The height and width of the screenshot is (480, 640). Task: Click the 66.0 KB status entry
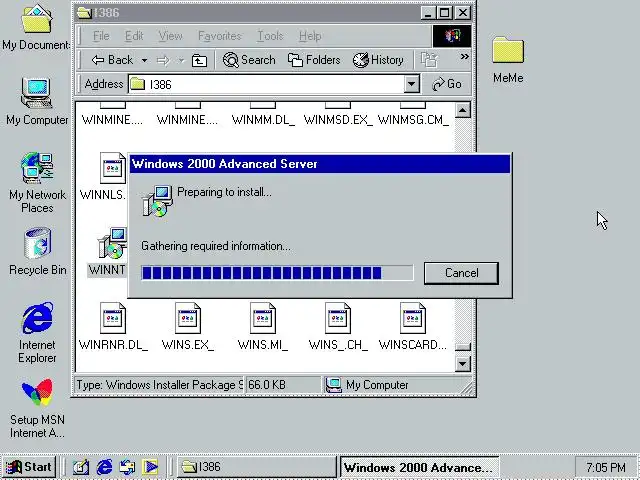pyautogui.click(x=283, y=385)
